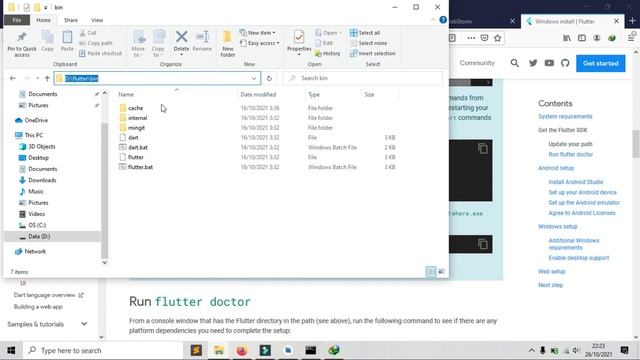Screen dimensions: 640x360
Task: Click the Search bin field
Action: click(362, 78)
